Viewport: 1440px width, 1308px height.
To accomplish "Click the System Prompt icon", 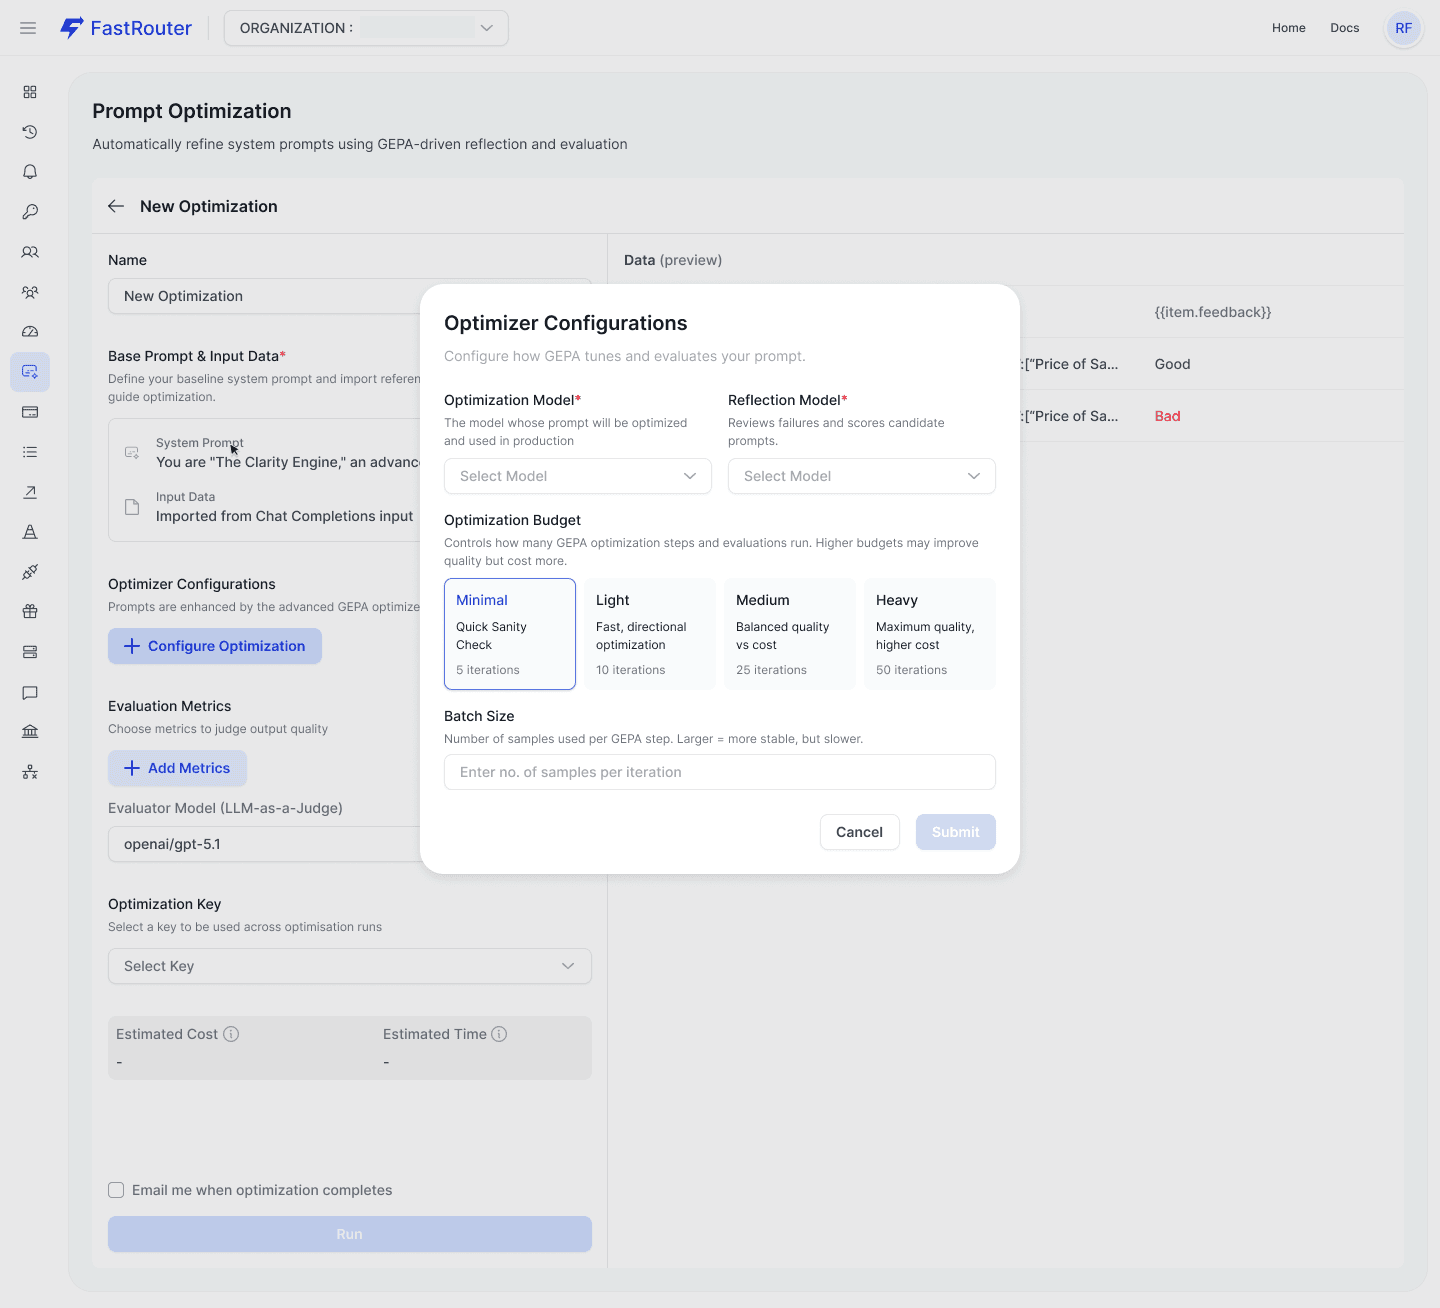I will (x=132, y=453).
